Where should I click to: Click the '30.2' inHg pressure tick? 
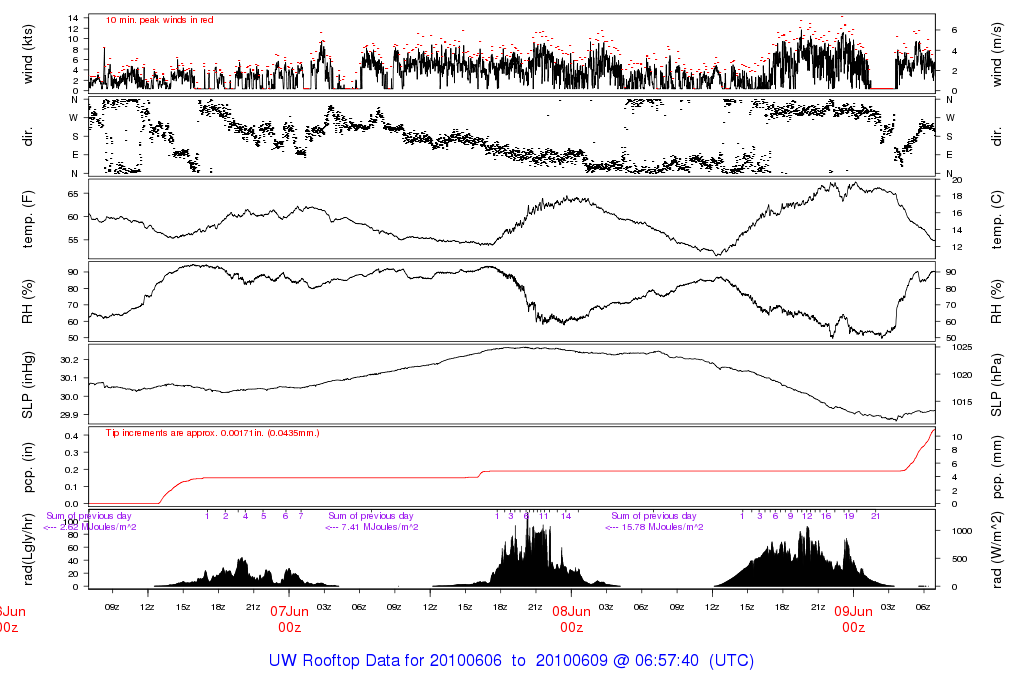coord(69,360)
